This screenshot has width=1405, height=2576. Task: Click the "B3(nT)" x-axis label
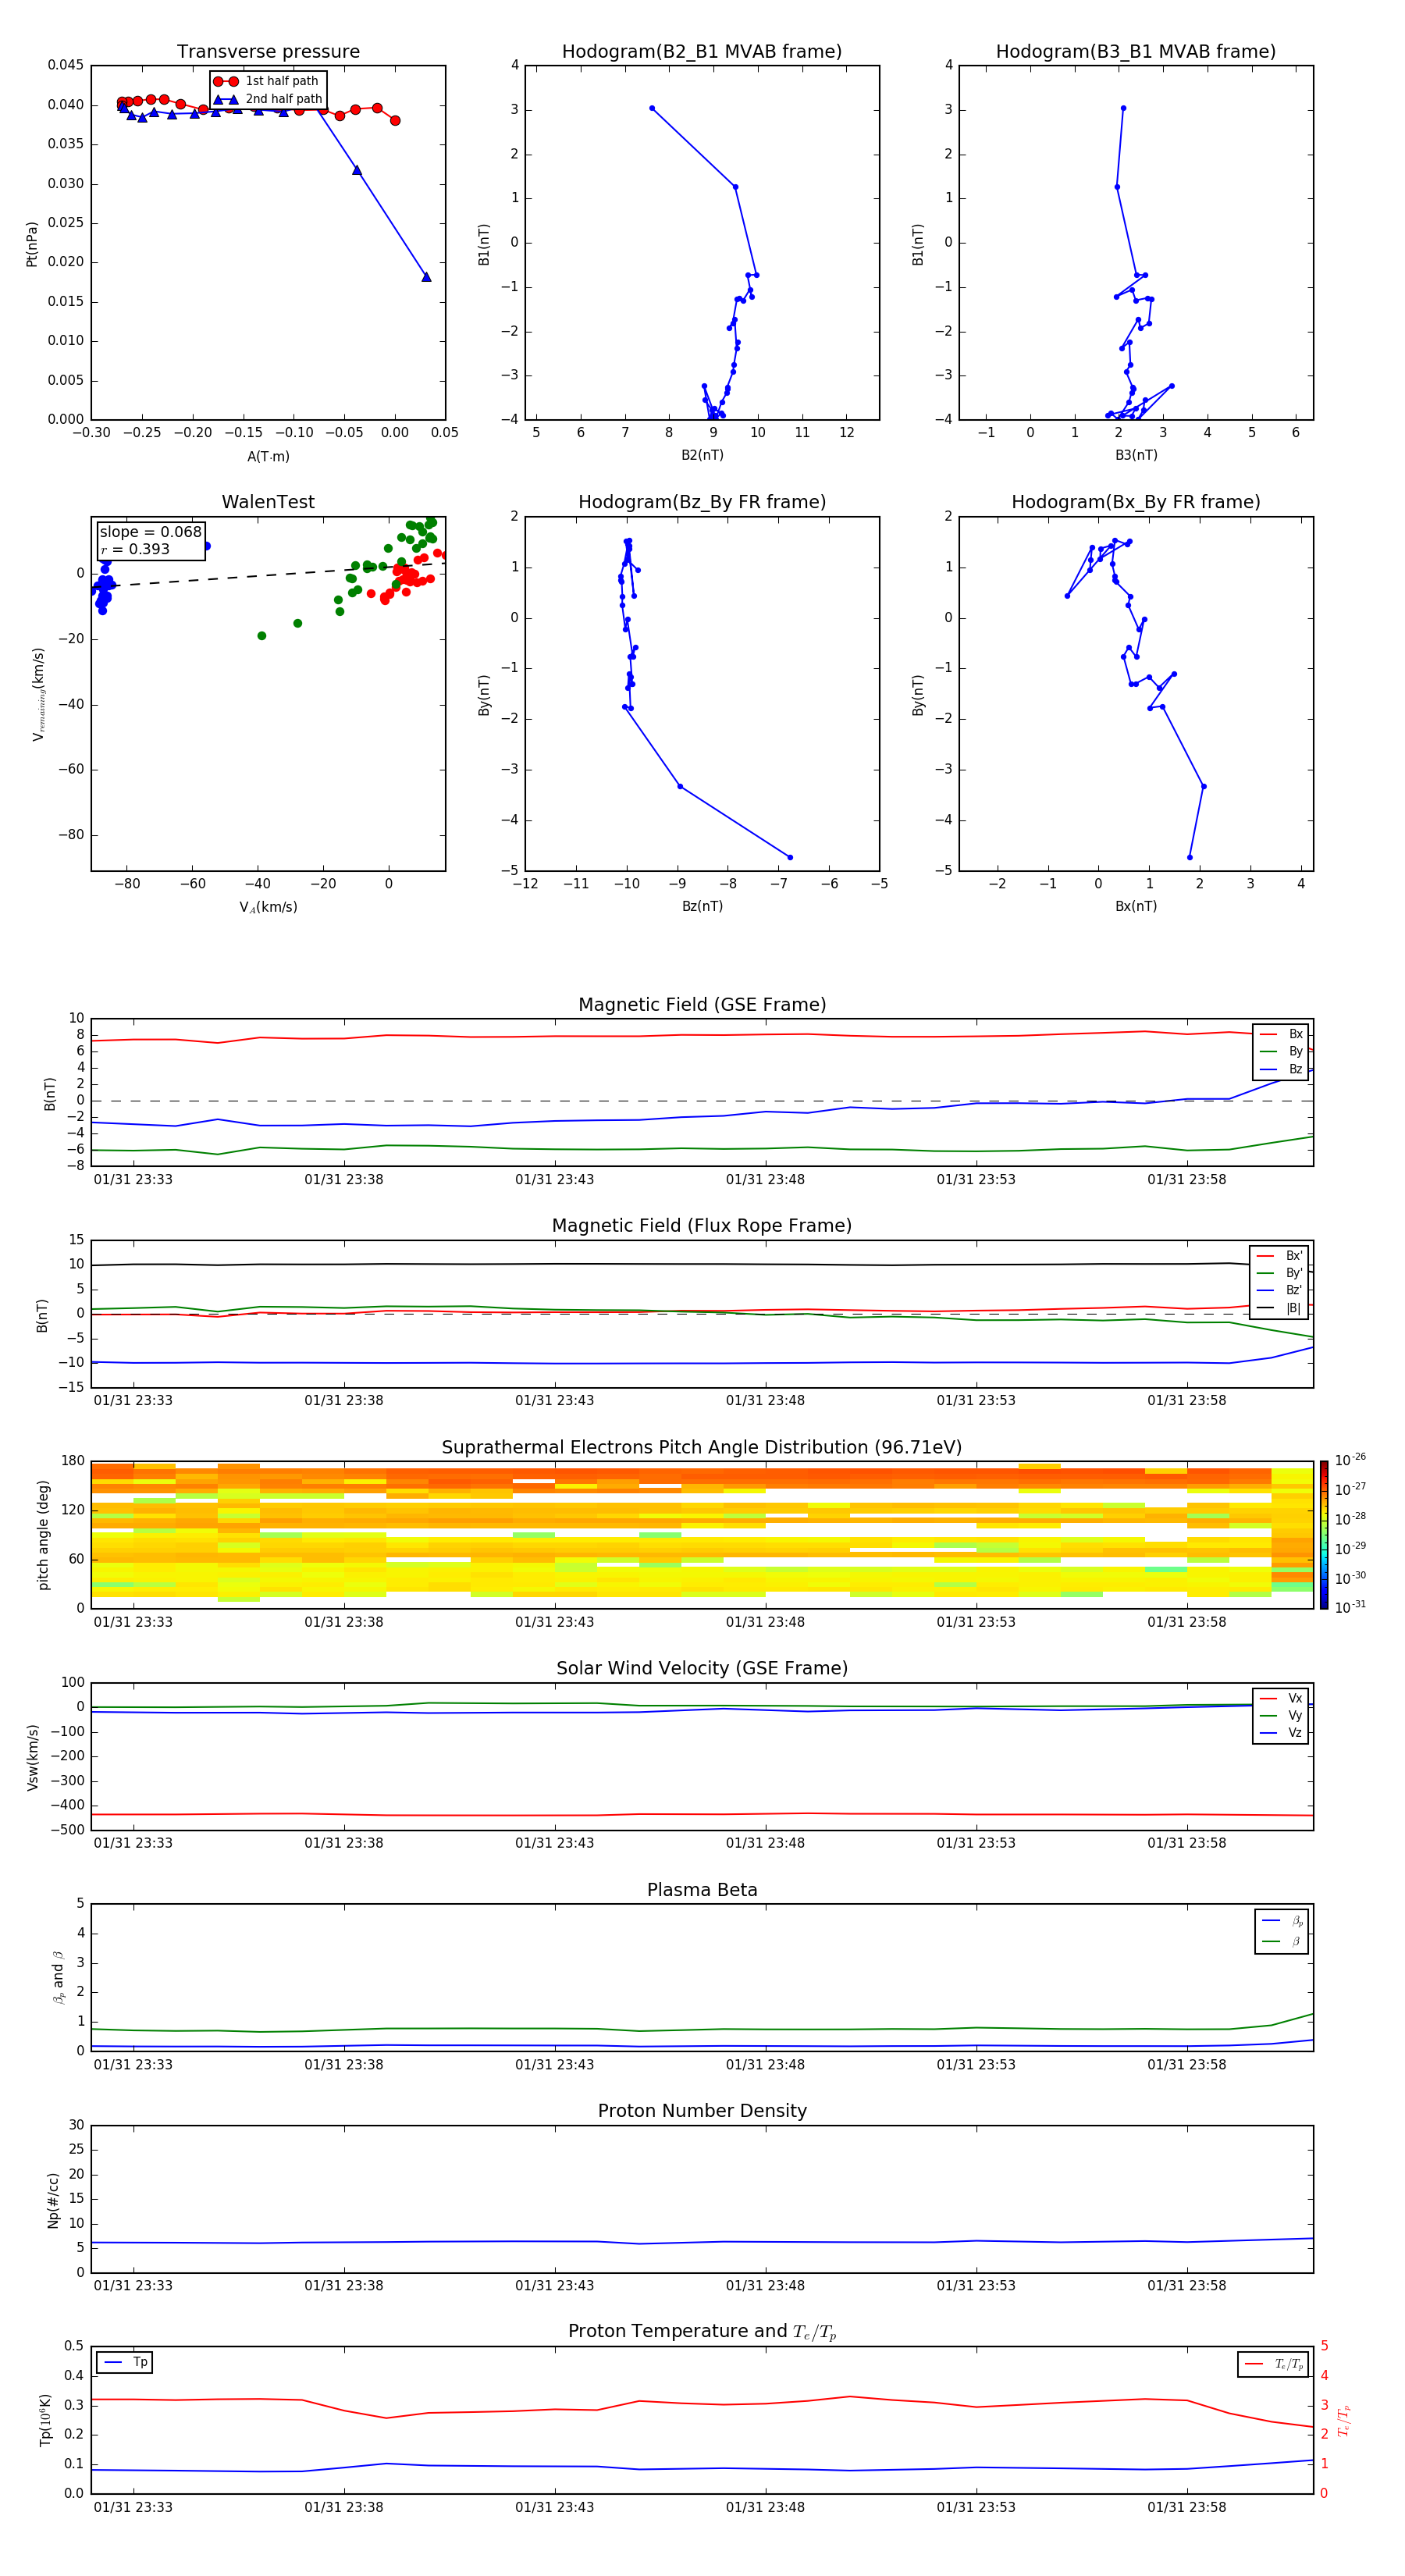point(1136,455)
